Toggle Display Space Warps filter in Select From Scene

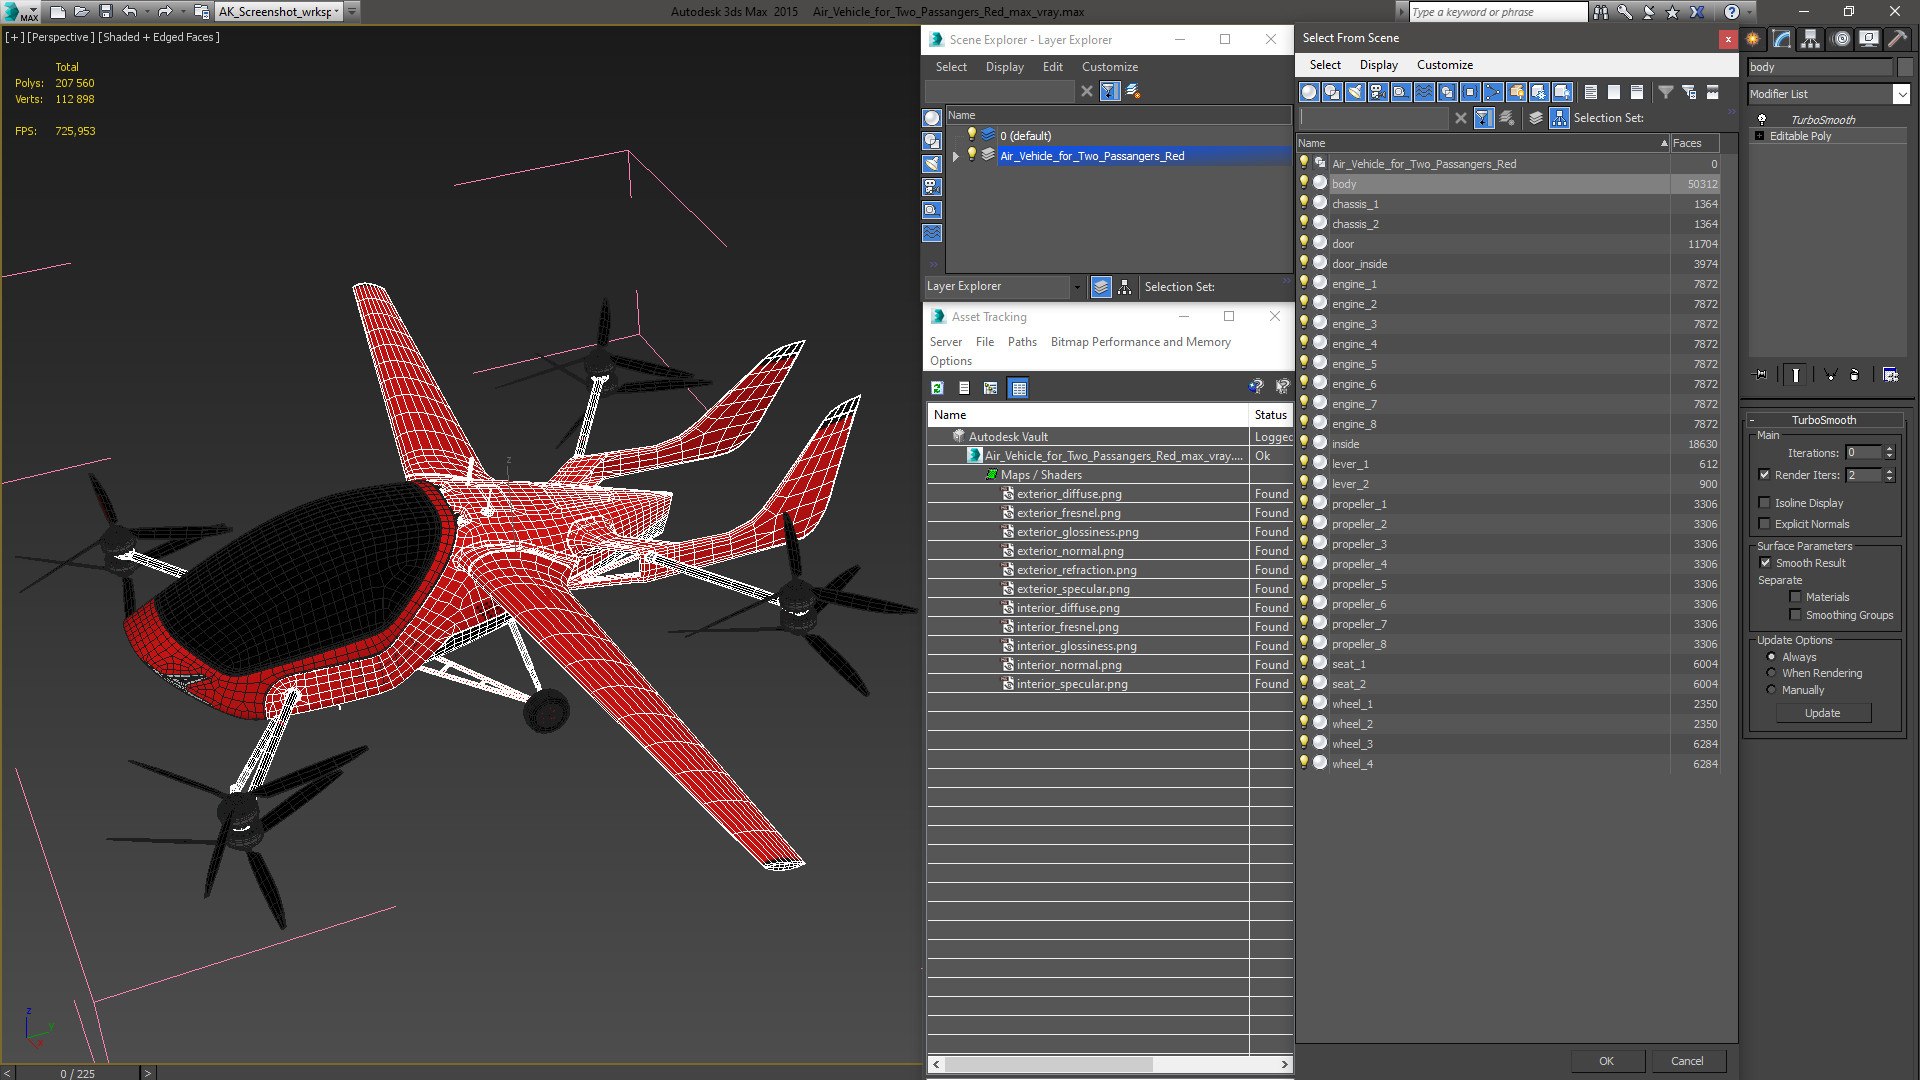point(1424,92)
